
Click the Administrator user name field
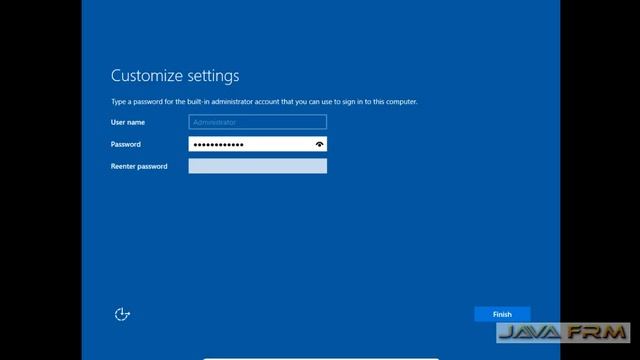click(258, 122)
